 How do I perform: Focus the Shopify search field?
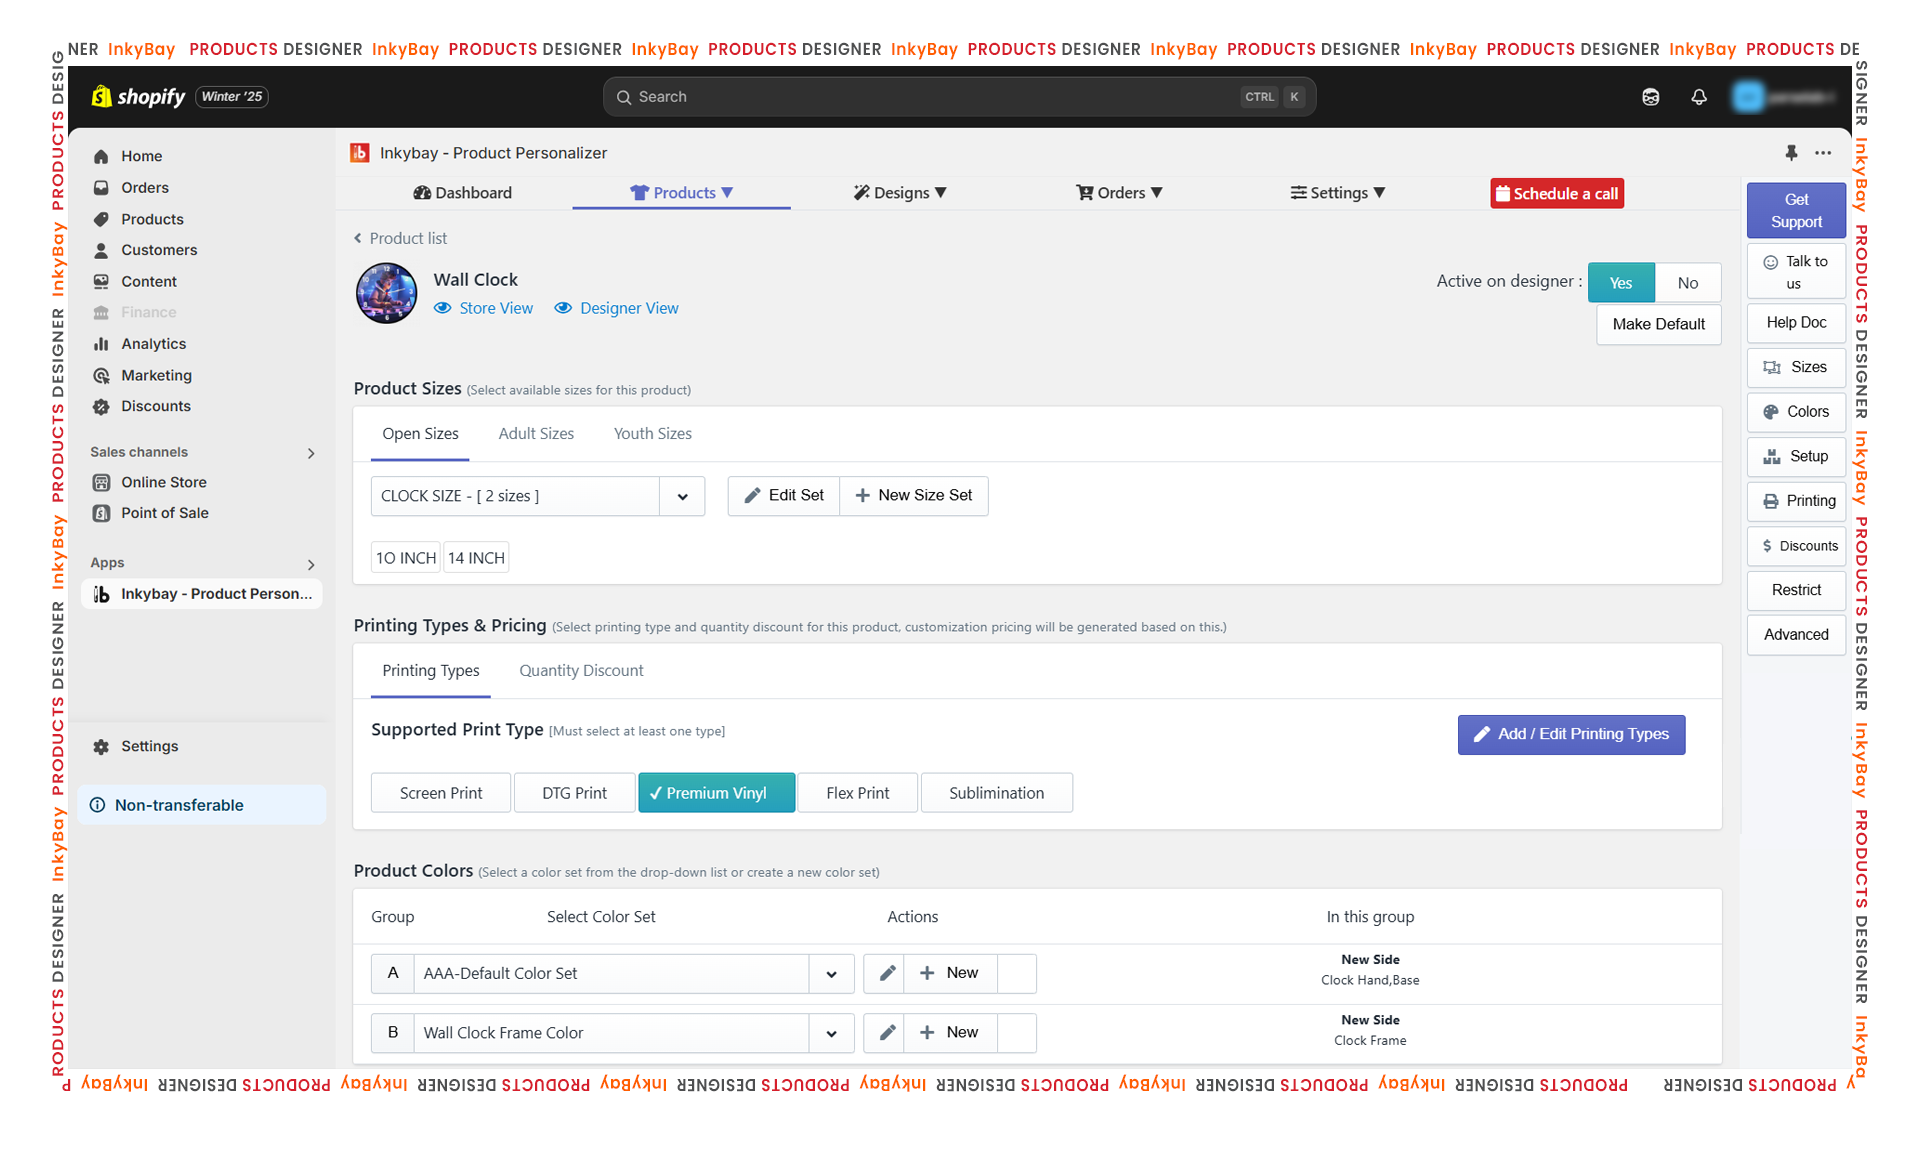coord(959,97)
